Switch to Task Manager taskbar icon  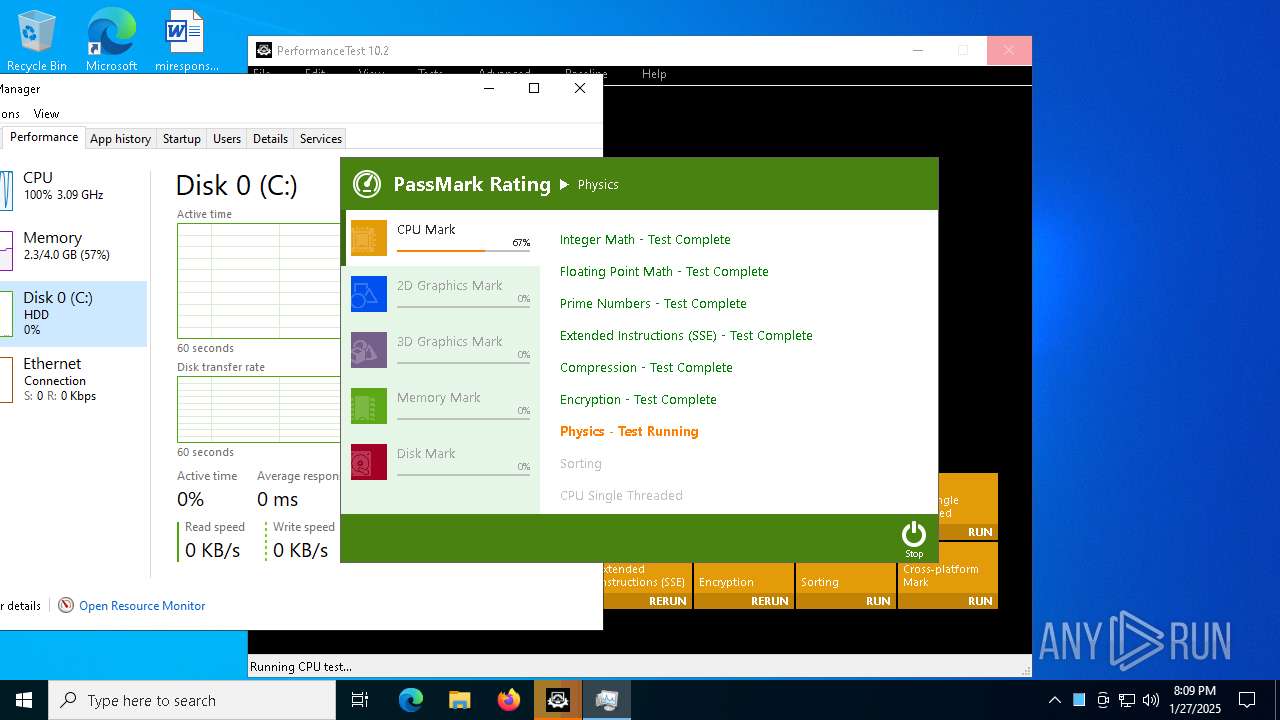point(606,700)
